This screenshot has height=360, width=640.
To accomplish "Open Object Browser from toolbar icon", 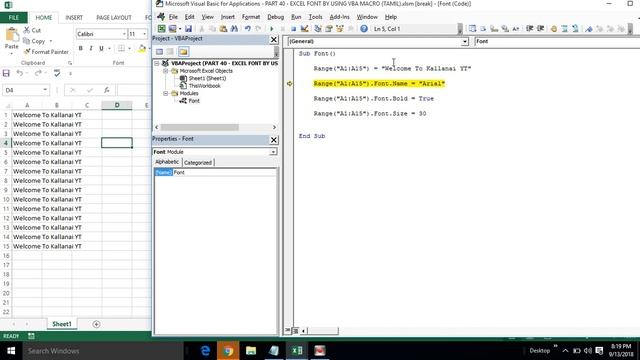I will 340,29.
